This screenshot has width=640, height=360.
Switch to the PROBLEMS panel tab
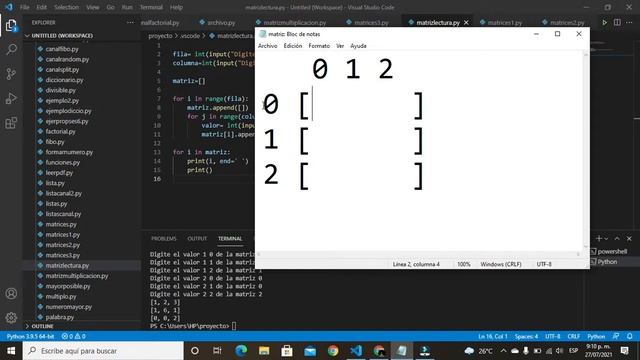164,238
